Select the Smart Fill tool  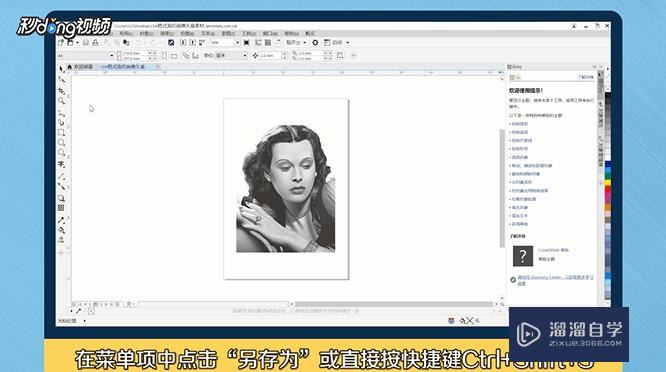tap(61, 240)
